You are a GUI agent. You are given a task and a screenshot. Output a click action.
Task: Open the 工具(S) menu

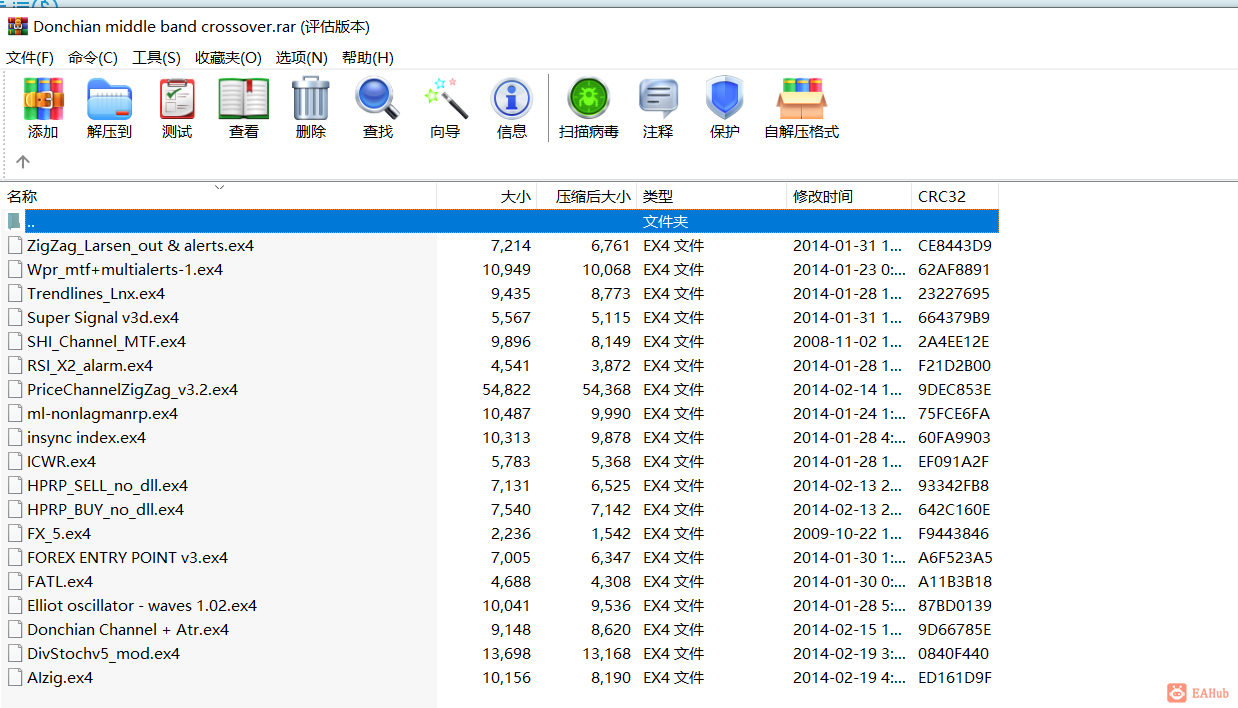pos(156,57)
